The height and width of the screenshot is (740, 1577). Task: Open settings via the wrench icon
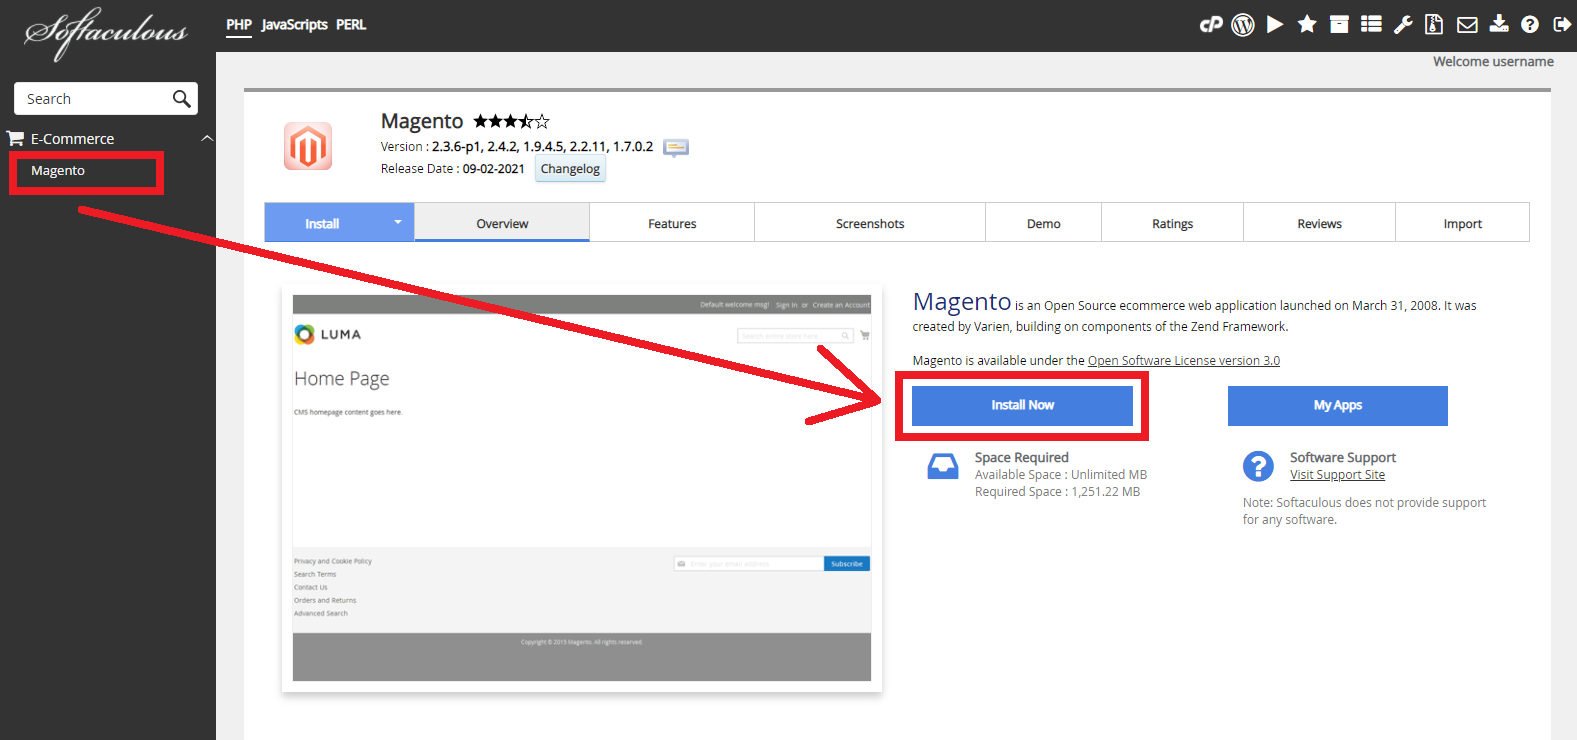(x=1403, y=25)
